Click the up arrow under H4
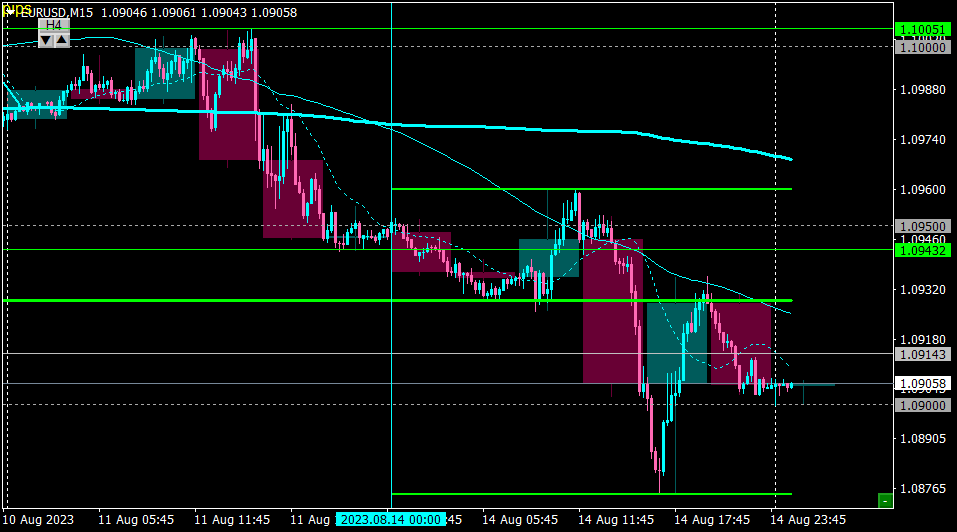Image resolution: width=957 pixels, height=532 pixels. point(62,40)
